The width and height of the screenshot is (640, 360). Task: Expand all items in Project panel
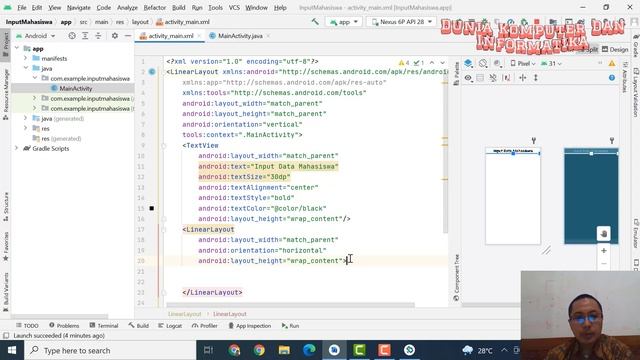(85, 36)
